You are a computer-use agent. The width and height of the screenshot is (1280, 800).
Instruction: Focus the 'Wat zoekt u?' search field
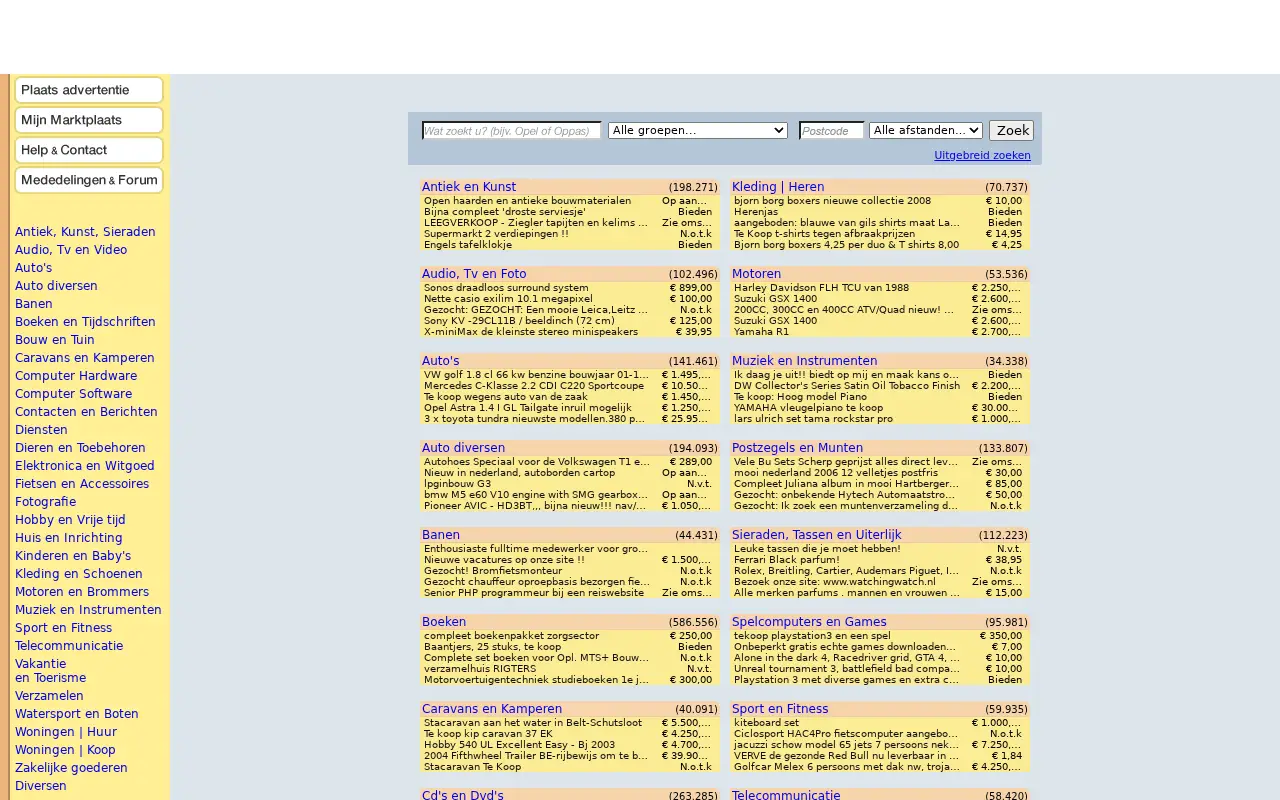tap(511, 131)
